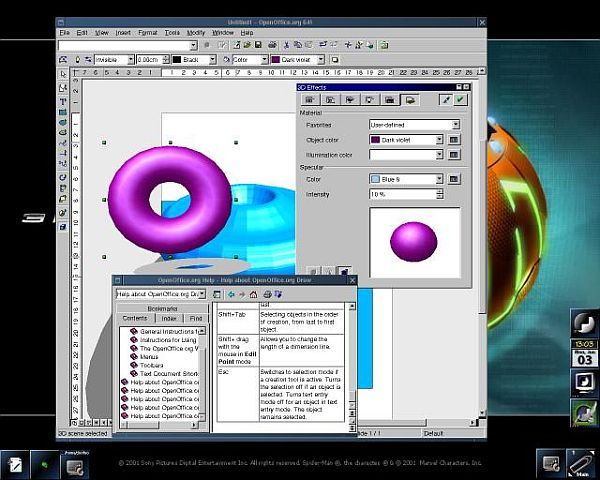Select the Text tool

[64, 101]
